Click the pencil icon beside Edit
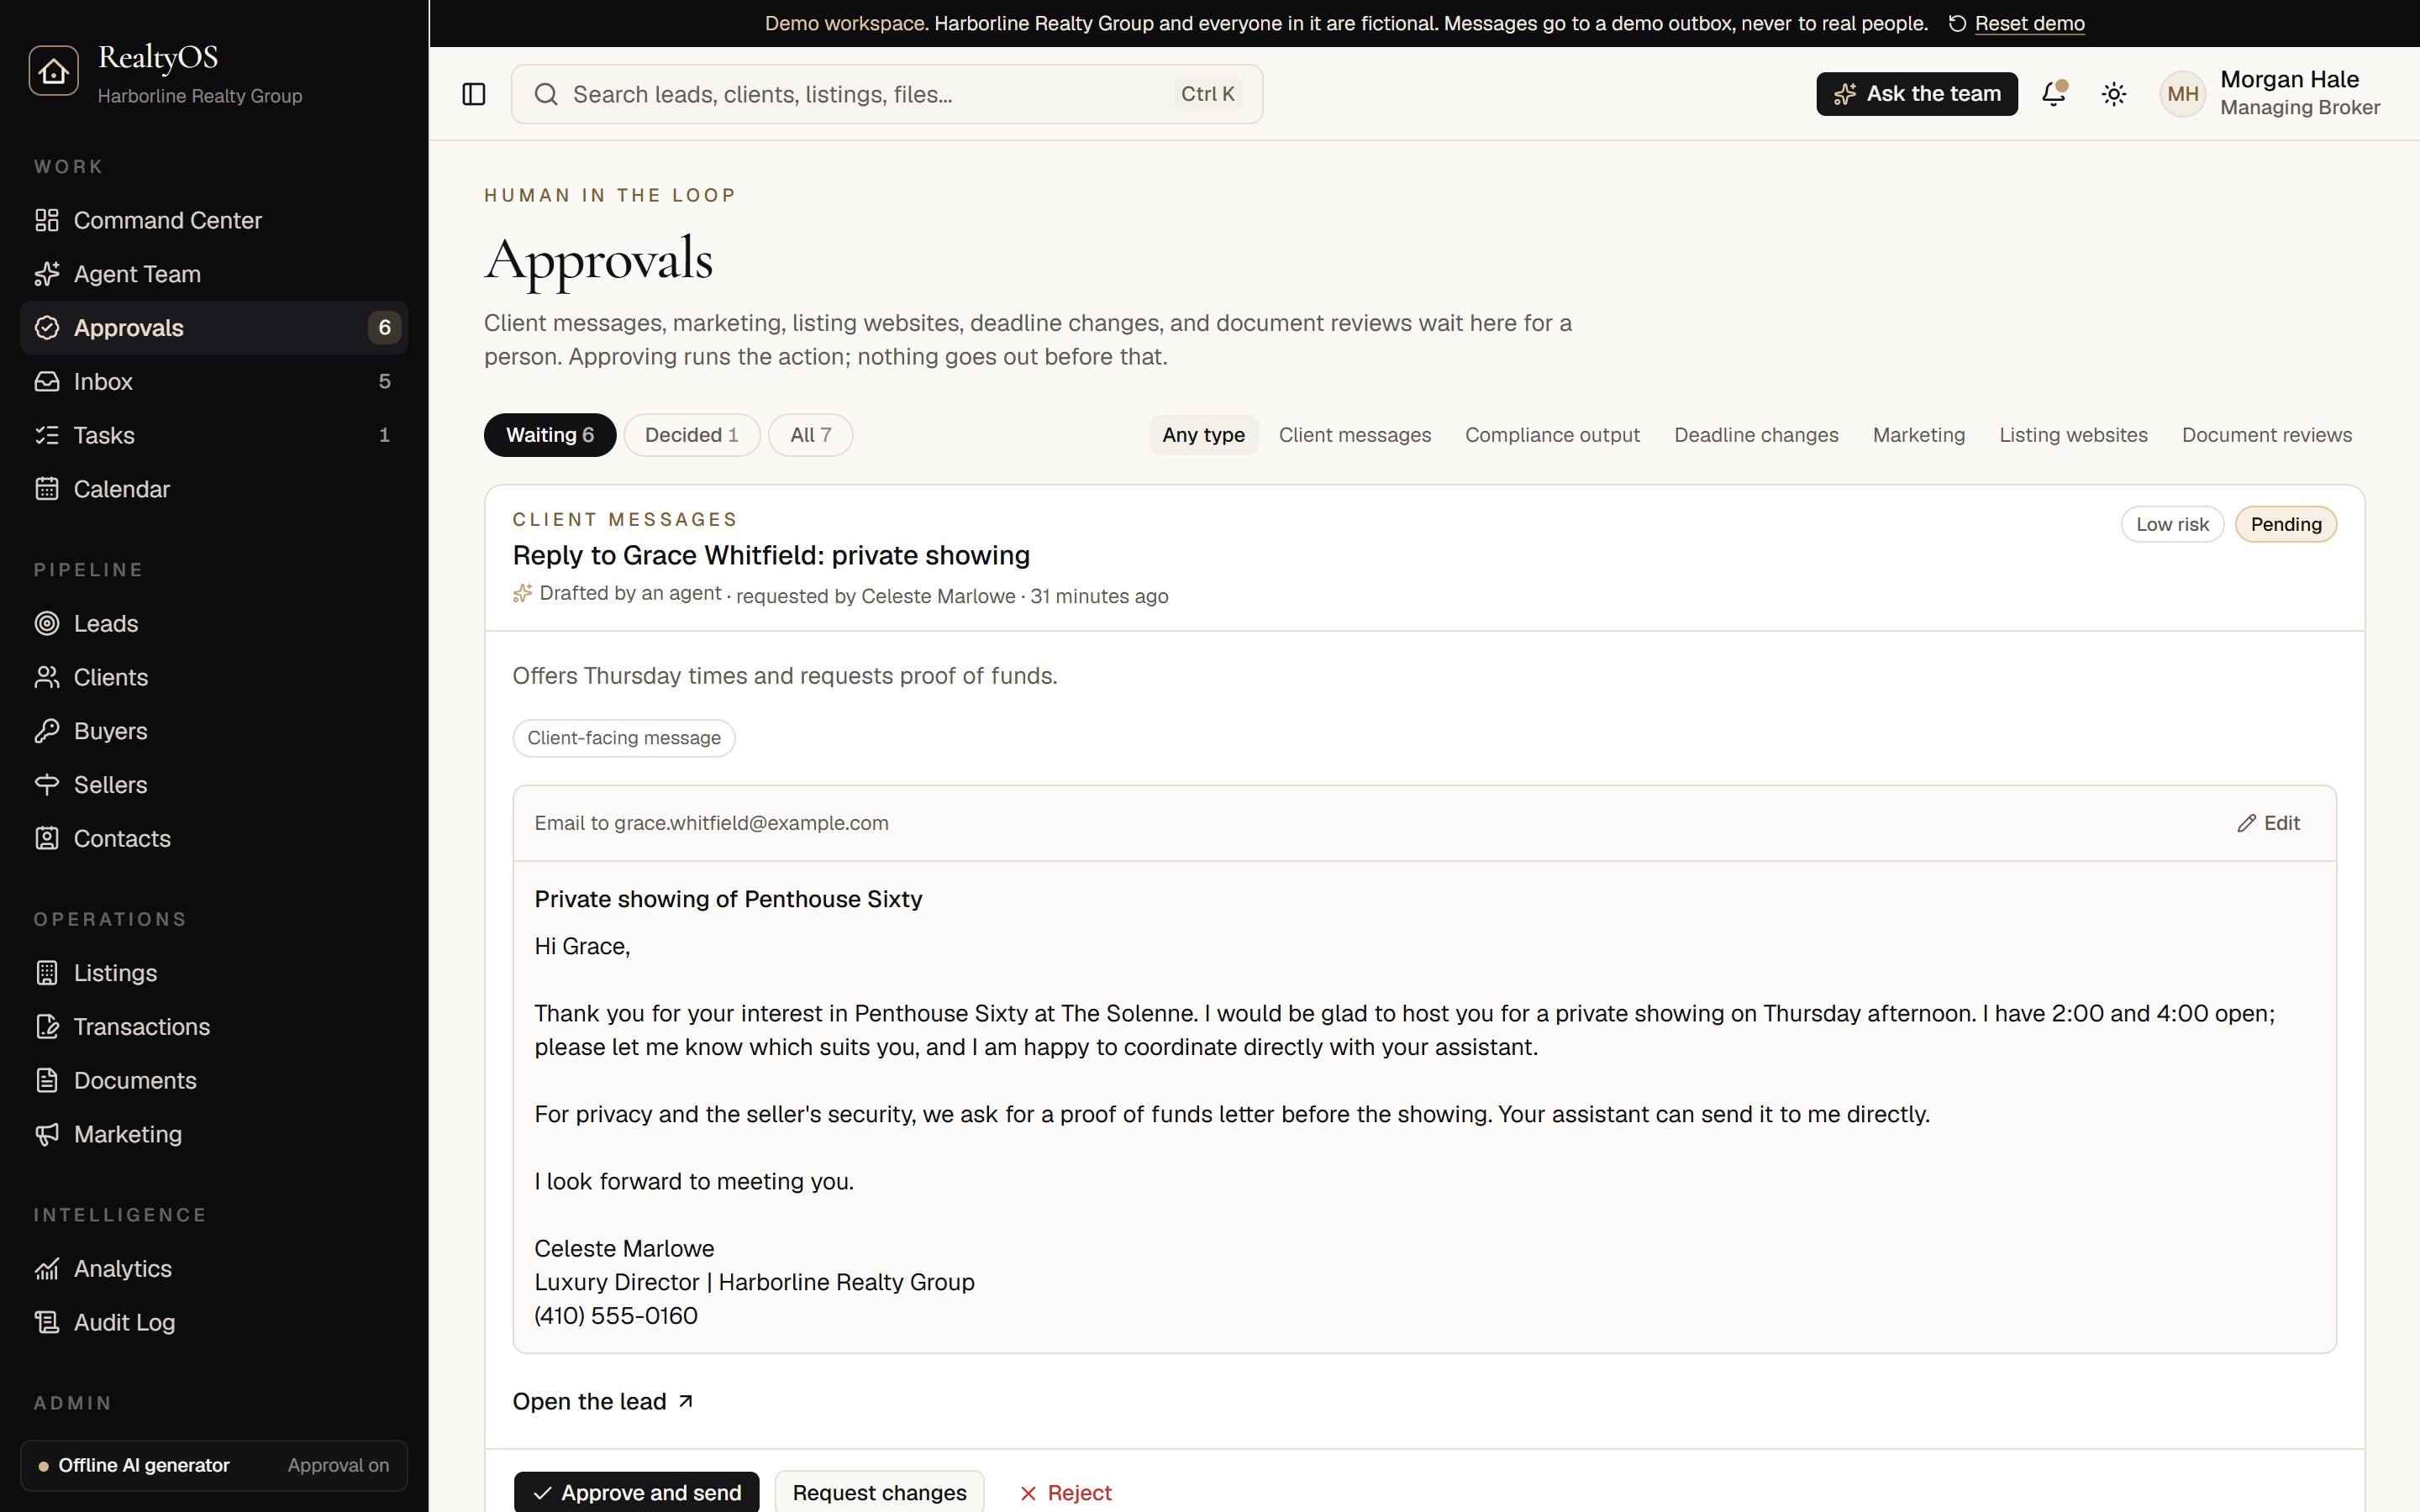2420x1512 pixels. pyautogui.click(x=2247, y=823)
